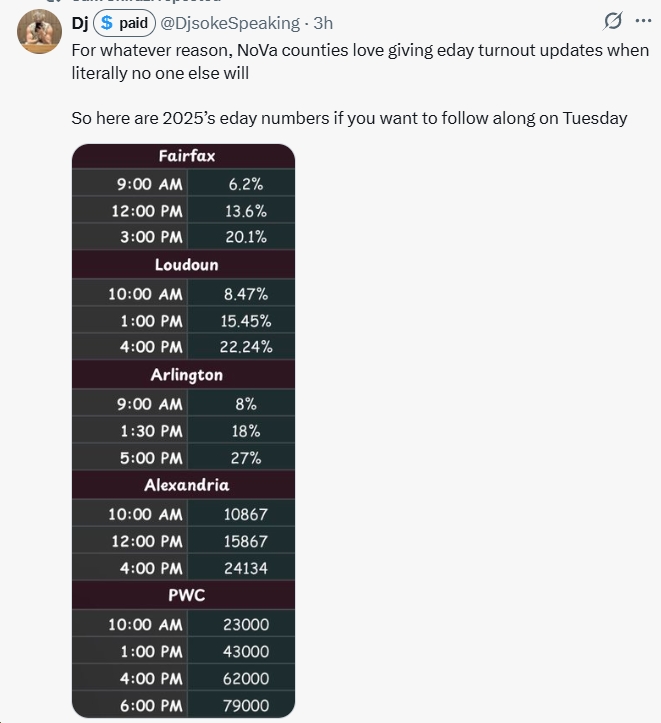Click the display name Dj
This screenshot has width=661, height=723.
point(80,22)
